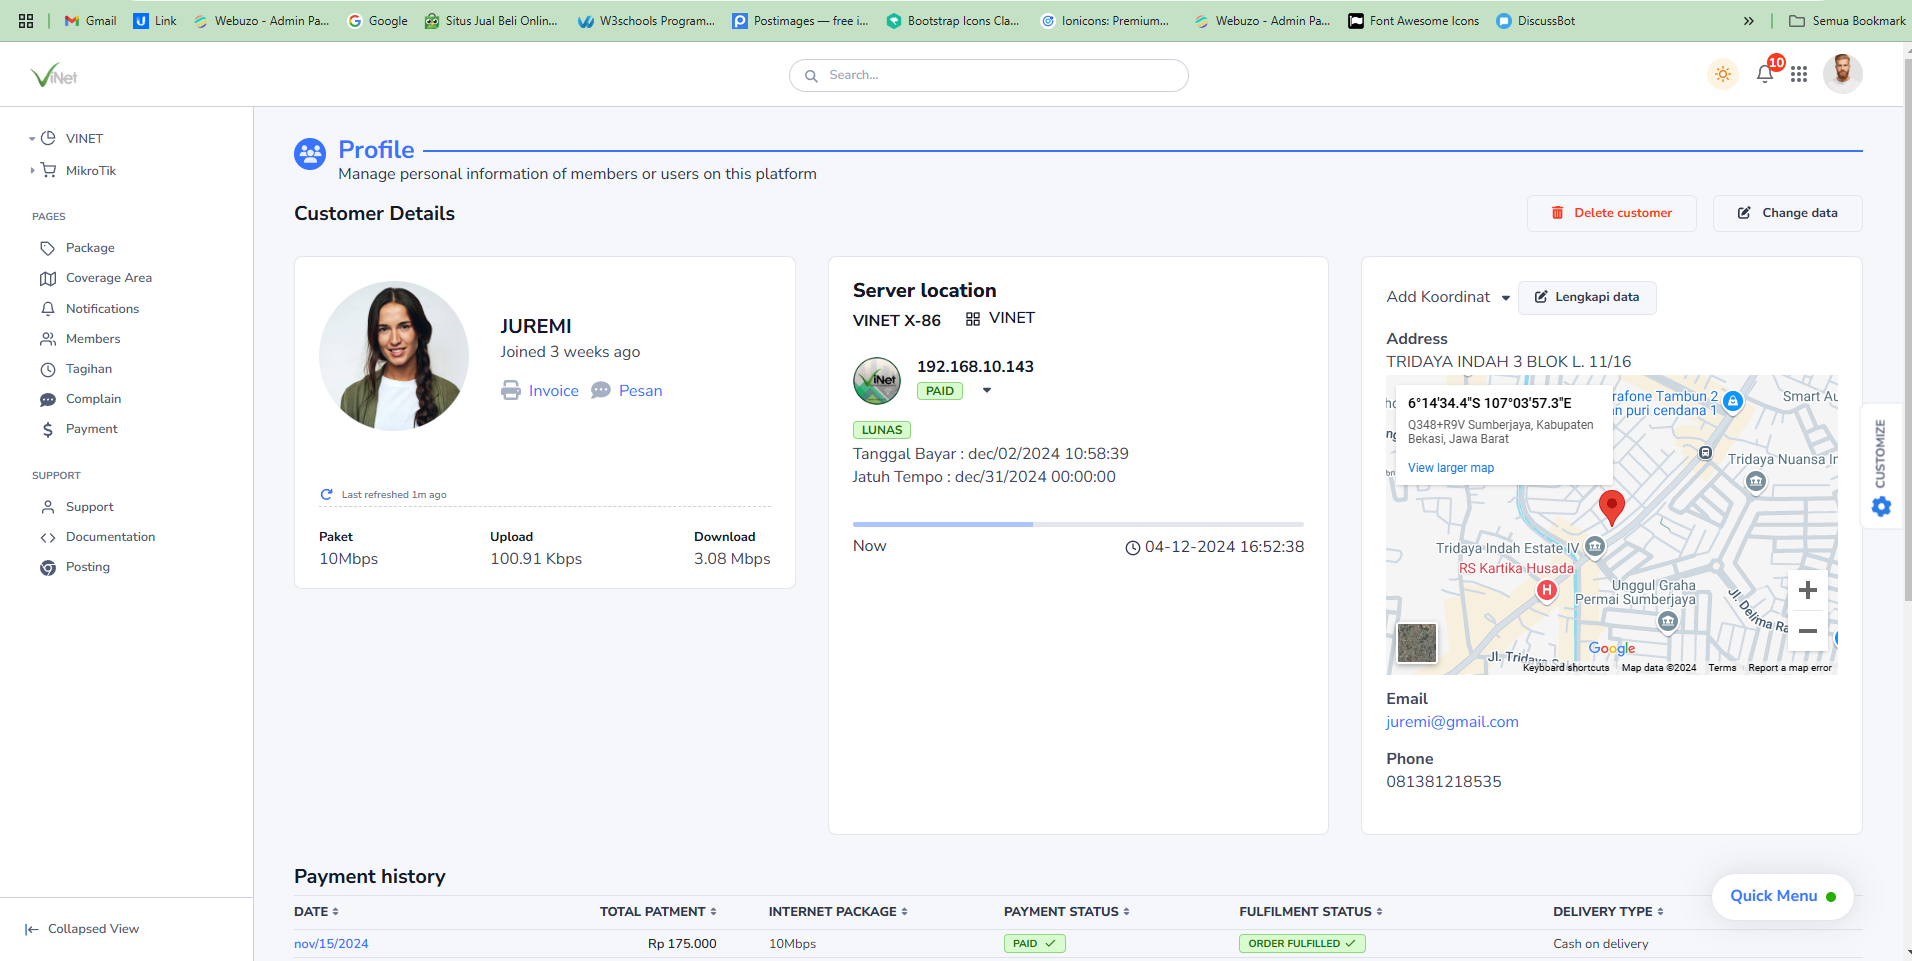This screenshot has width=1912, height=961.
Task: Open the Quick Menu button
Action: (1782, 896)
